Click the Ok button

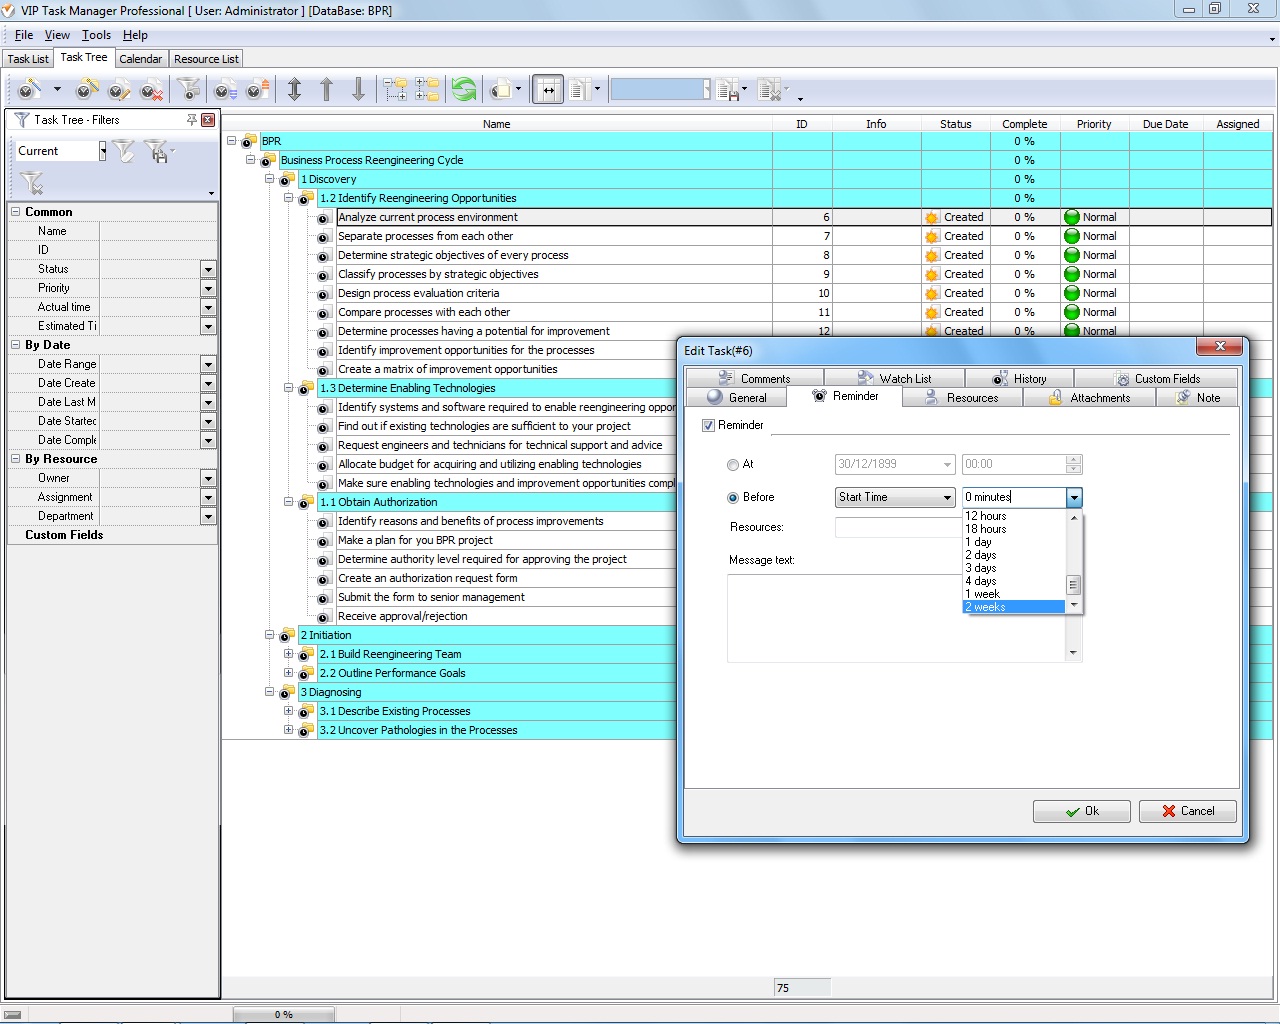point(1081,811)
